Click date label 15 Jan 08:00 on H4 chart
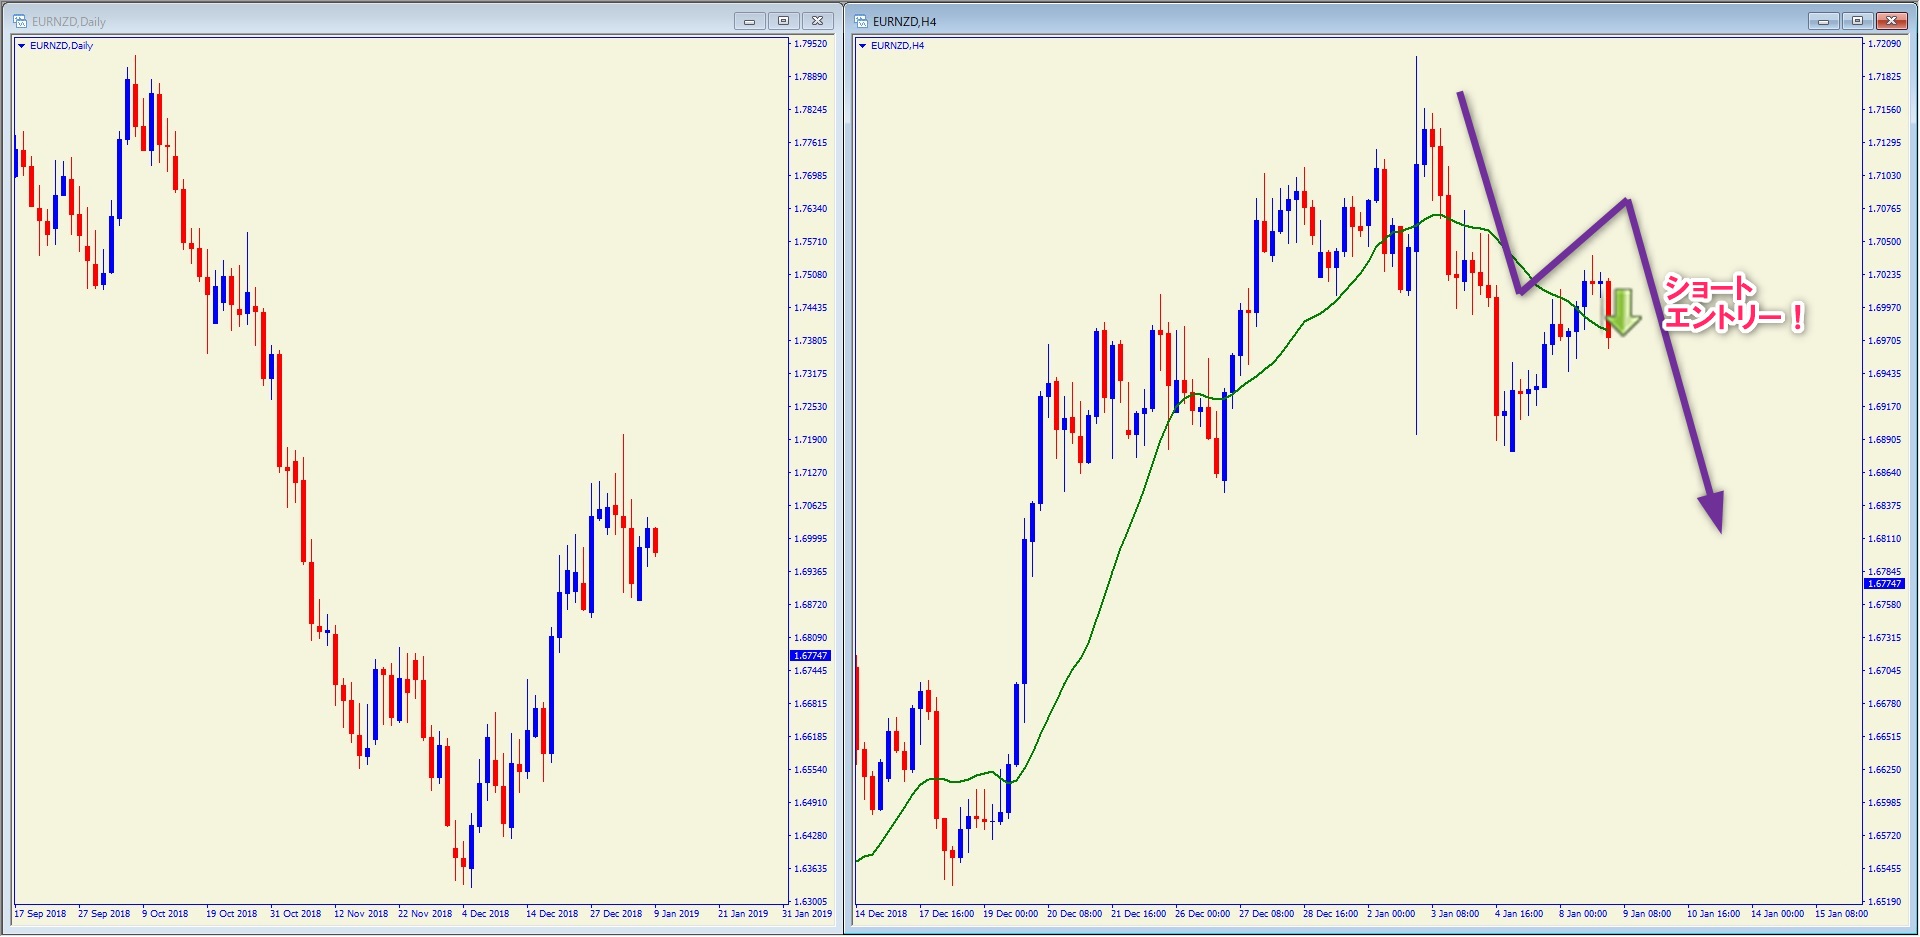This screenshot has height=937, width=1920. (1842, 914)
